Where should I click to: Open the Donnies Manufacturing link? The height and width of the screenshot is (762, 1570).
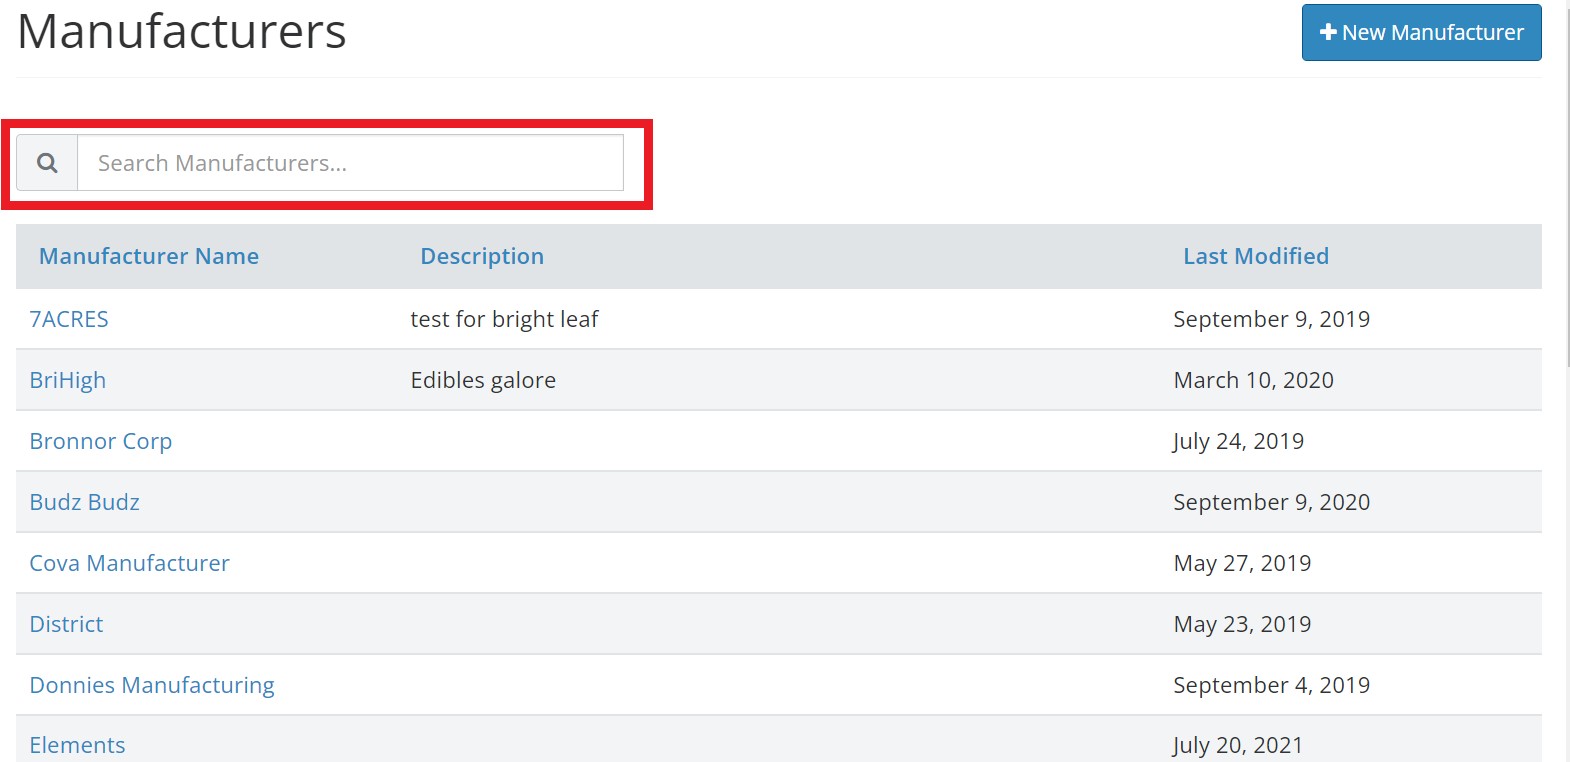[152, 685]
